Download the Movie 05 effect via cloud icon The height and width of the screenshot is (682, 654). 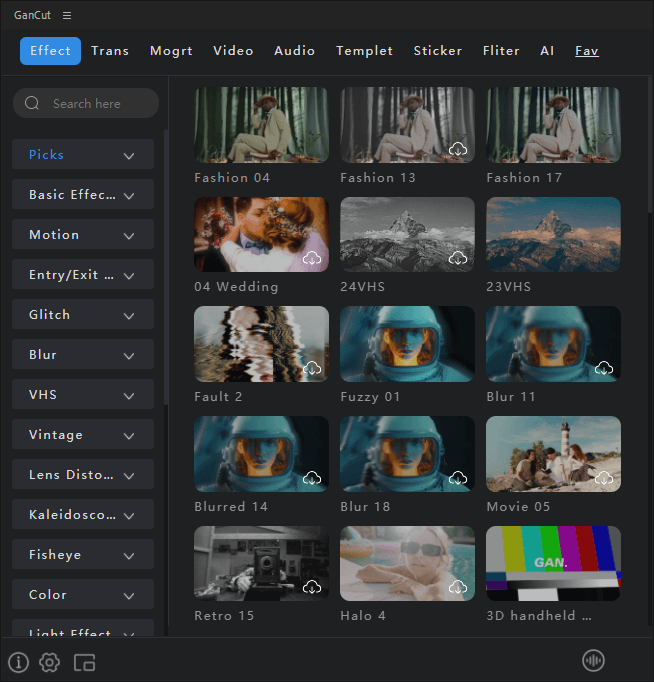click(x=604, y=478)
